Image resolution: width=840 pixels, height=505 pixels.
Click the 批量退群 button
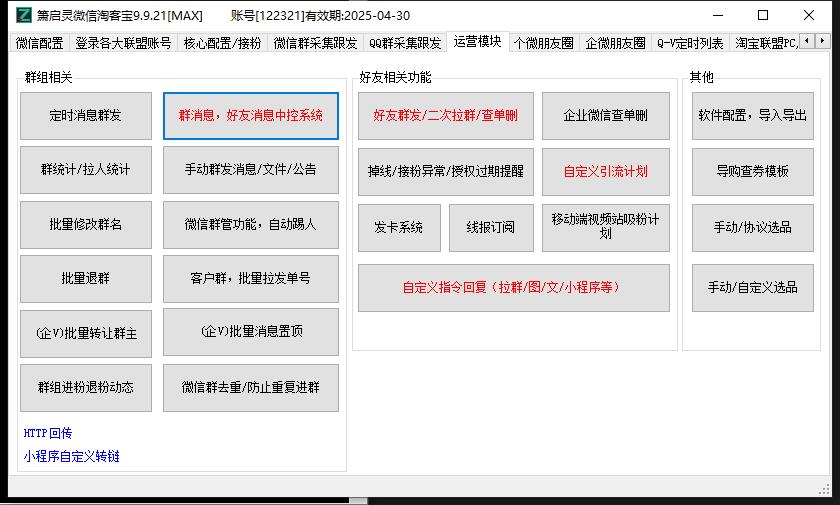pos(86,278)
